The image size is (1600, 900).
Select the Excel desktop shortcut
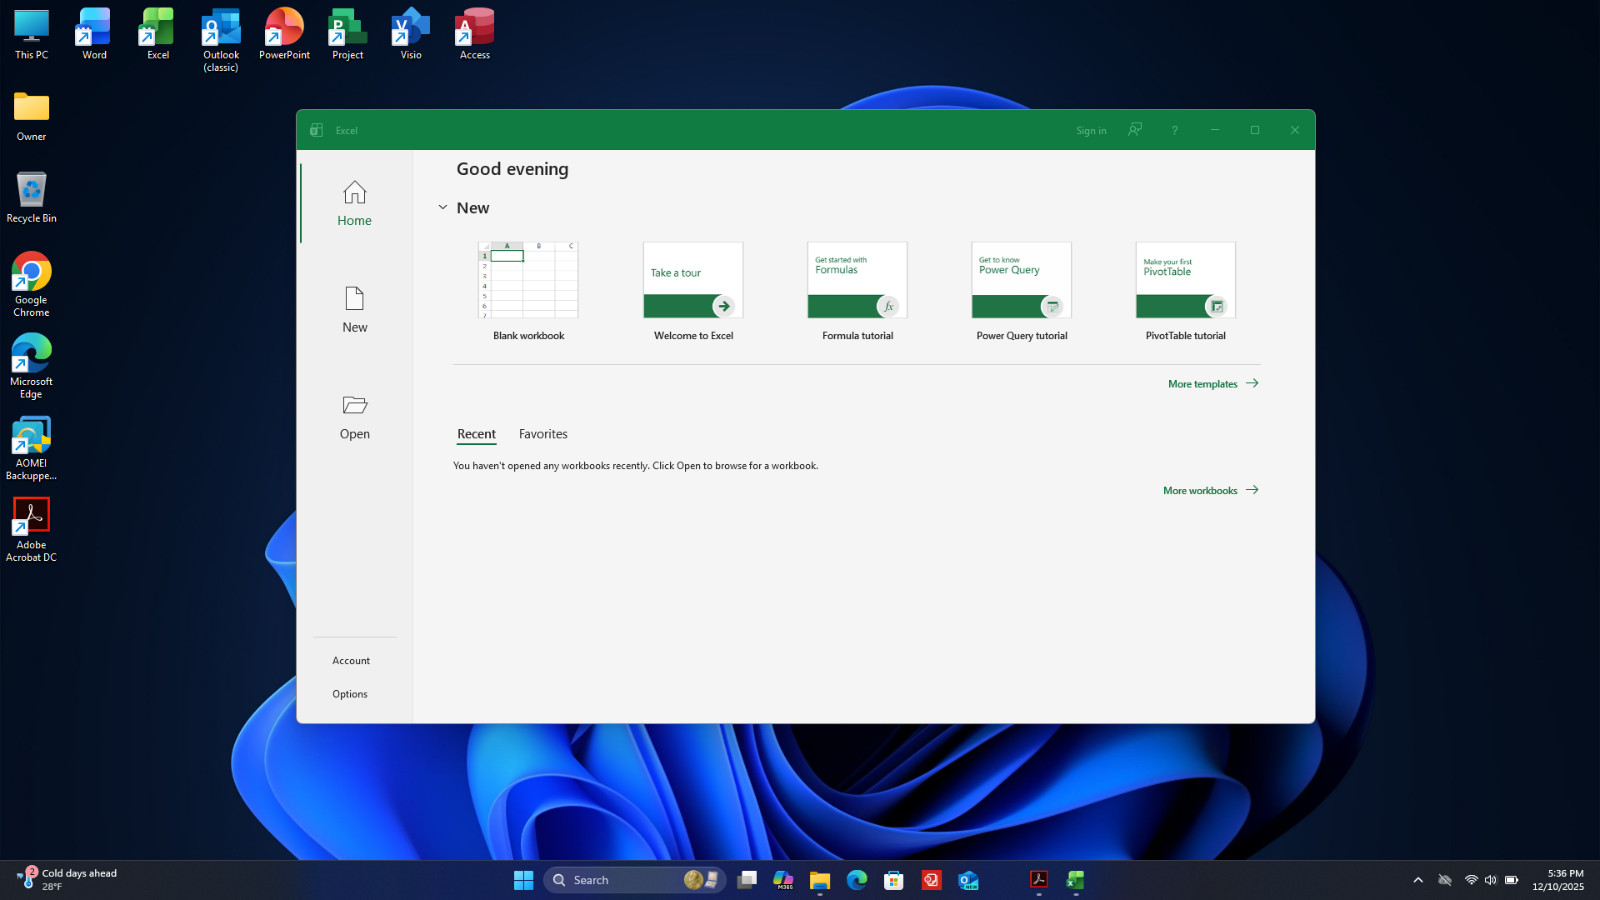pyautogui.click(x=158, y=35)
